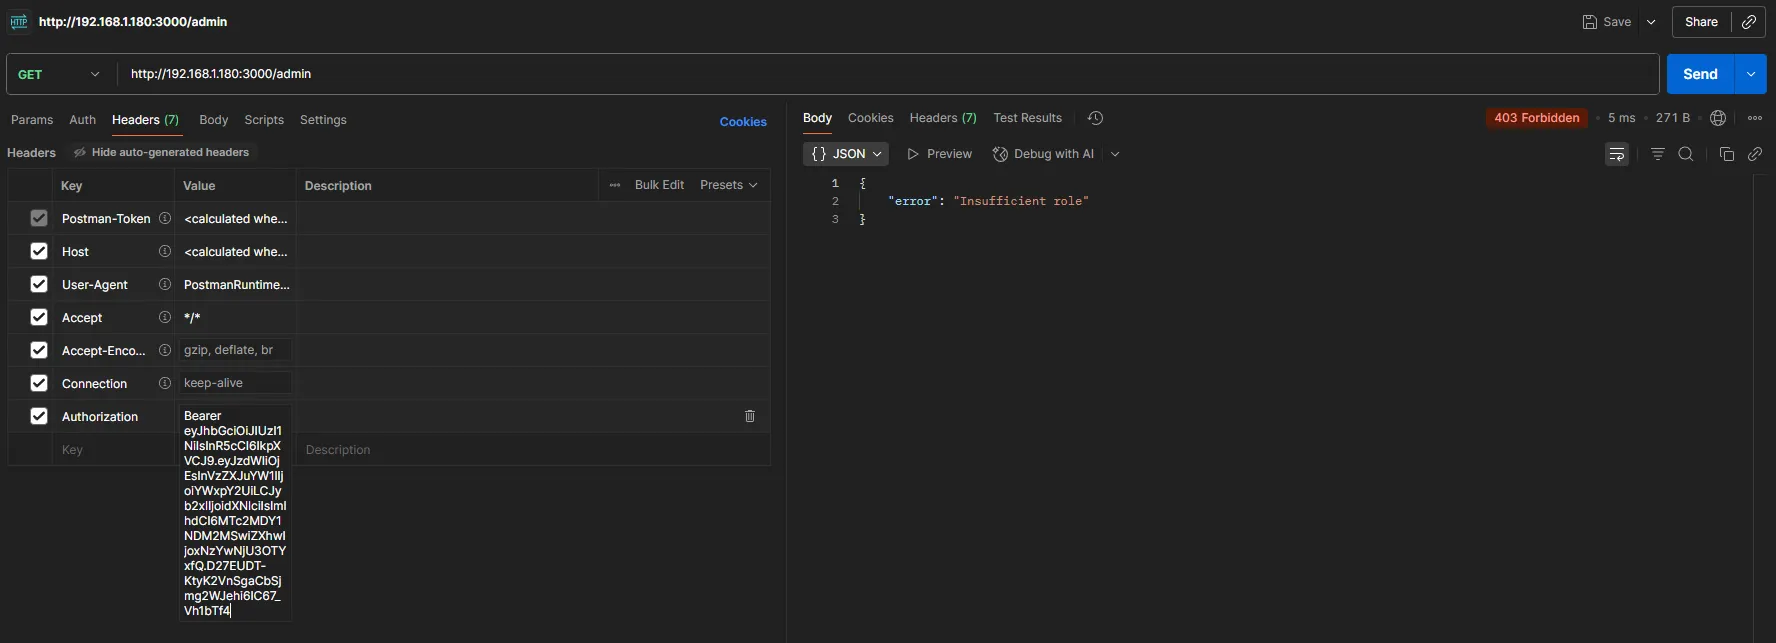
Task: Uncheck the Accept-Encoding header checkbox
Action: tap(39, 350)
